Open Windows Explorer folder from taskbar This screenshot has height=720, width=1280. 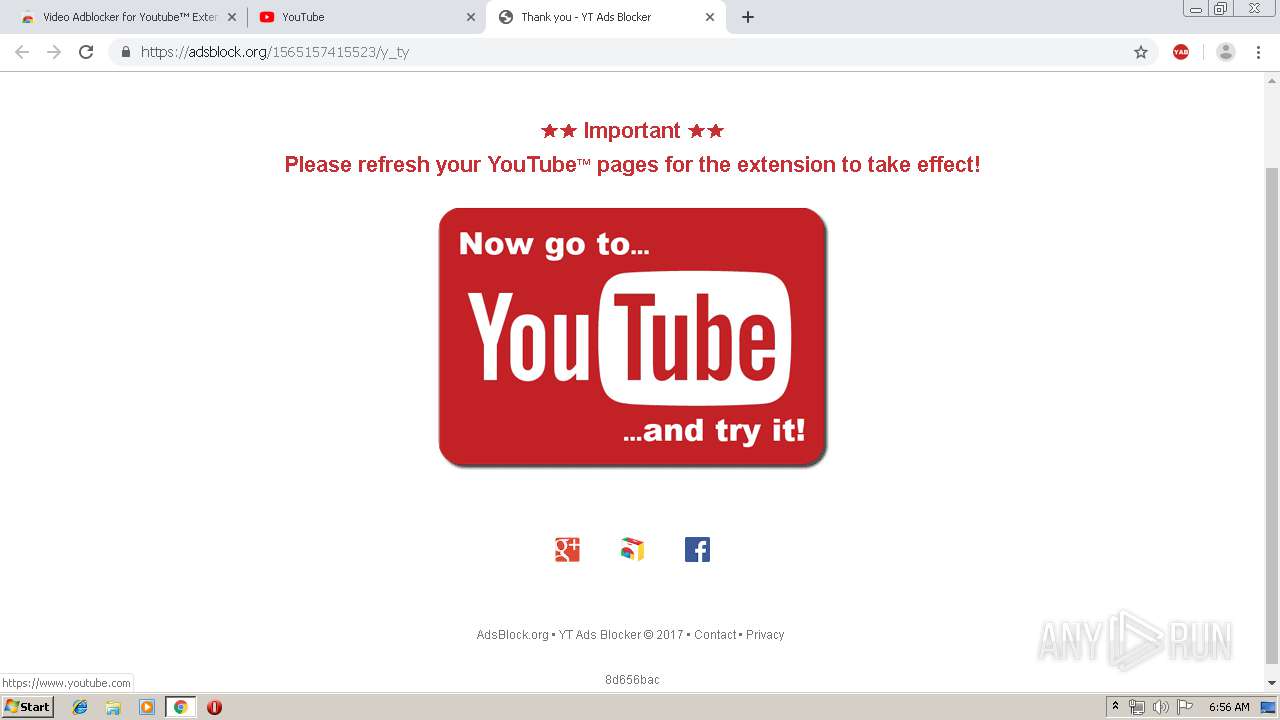[x=113, y=707]
